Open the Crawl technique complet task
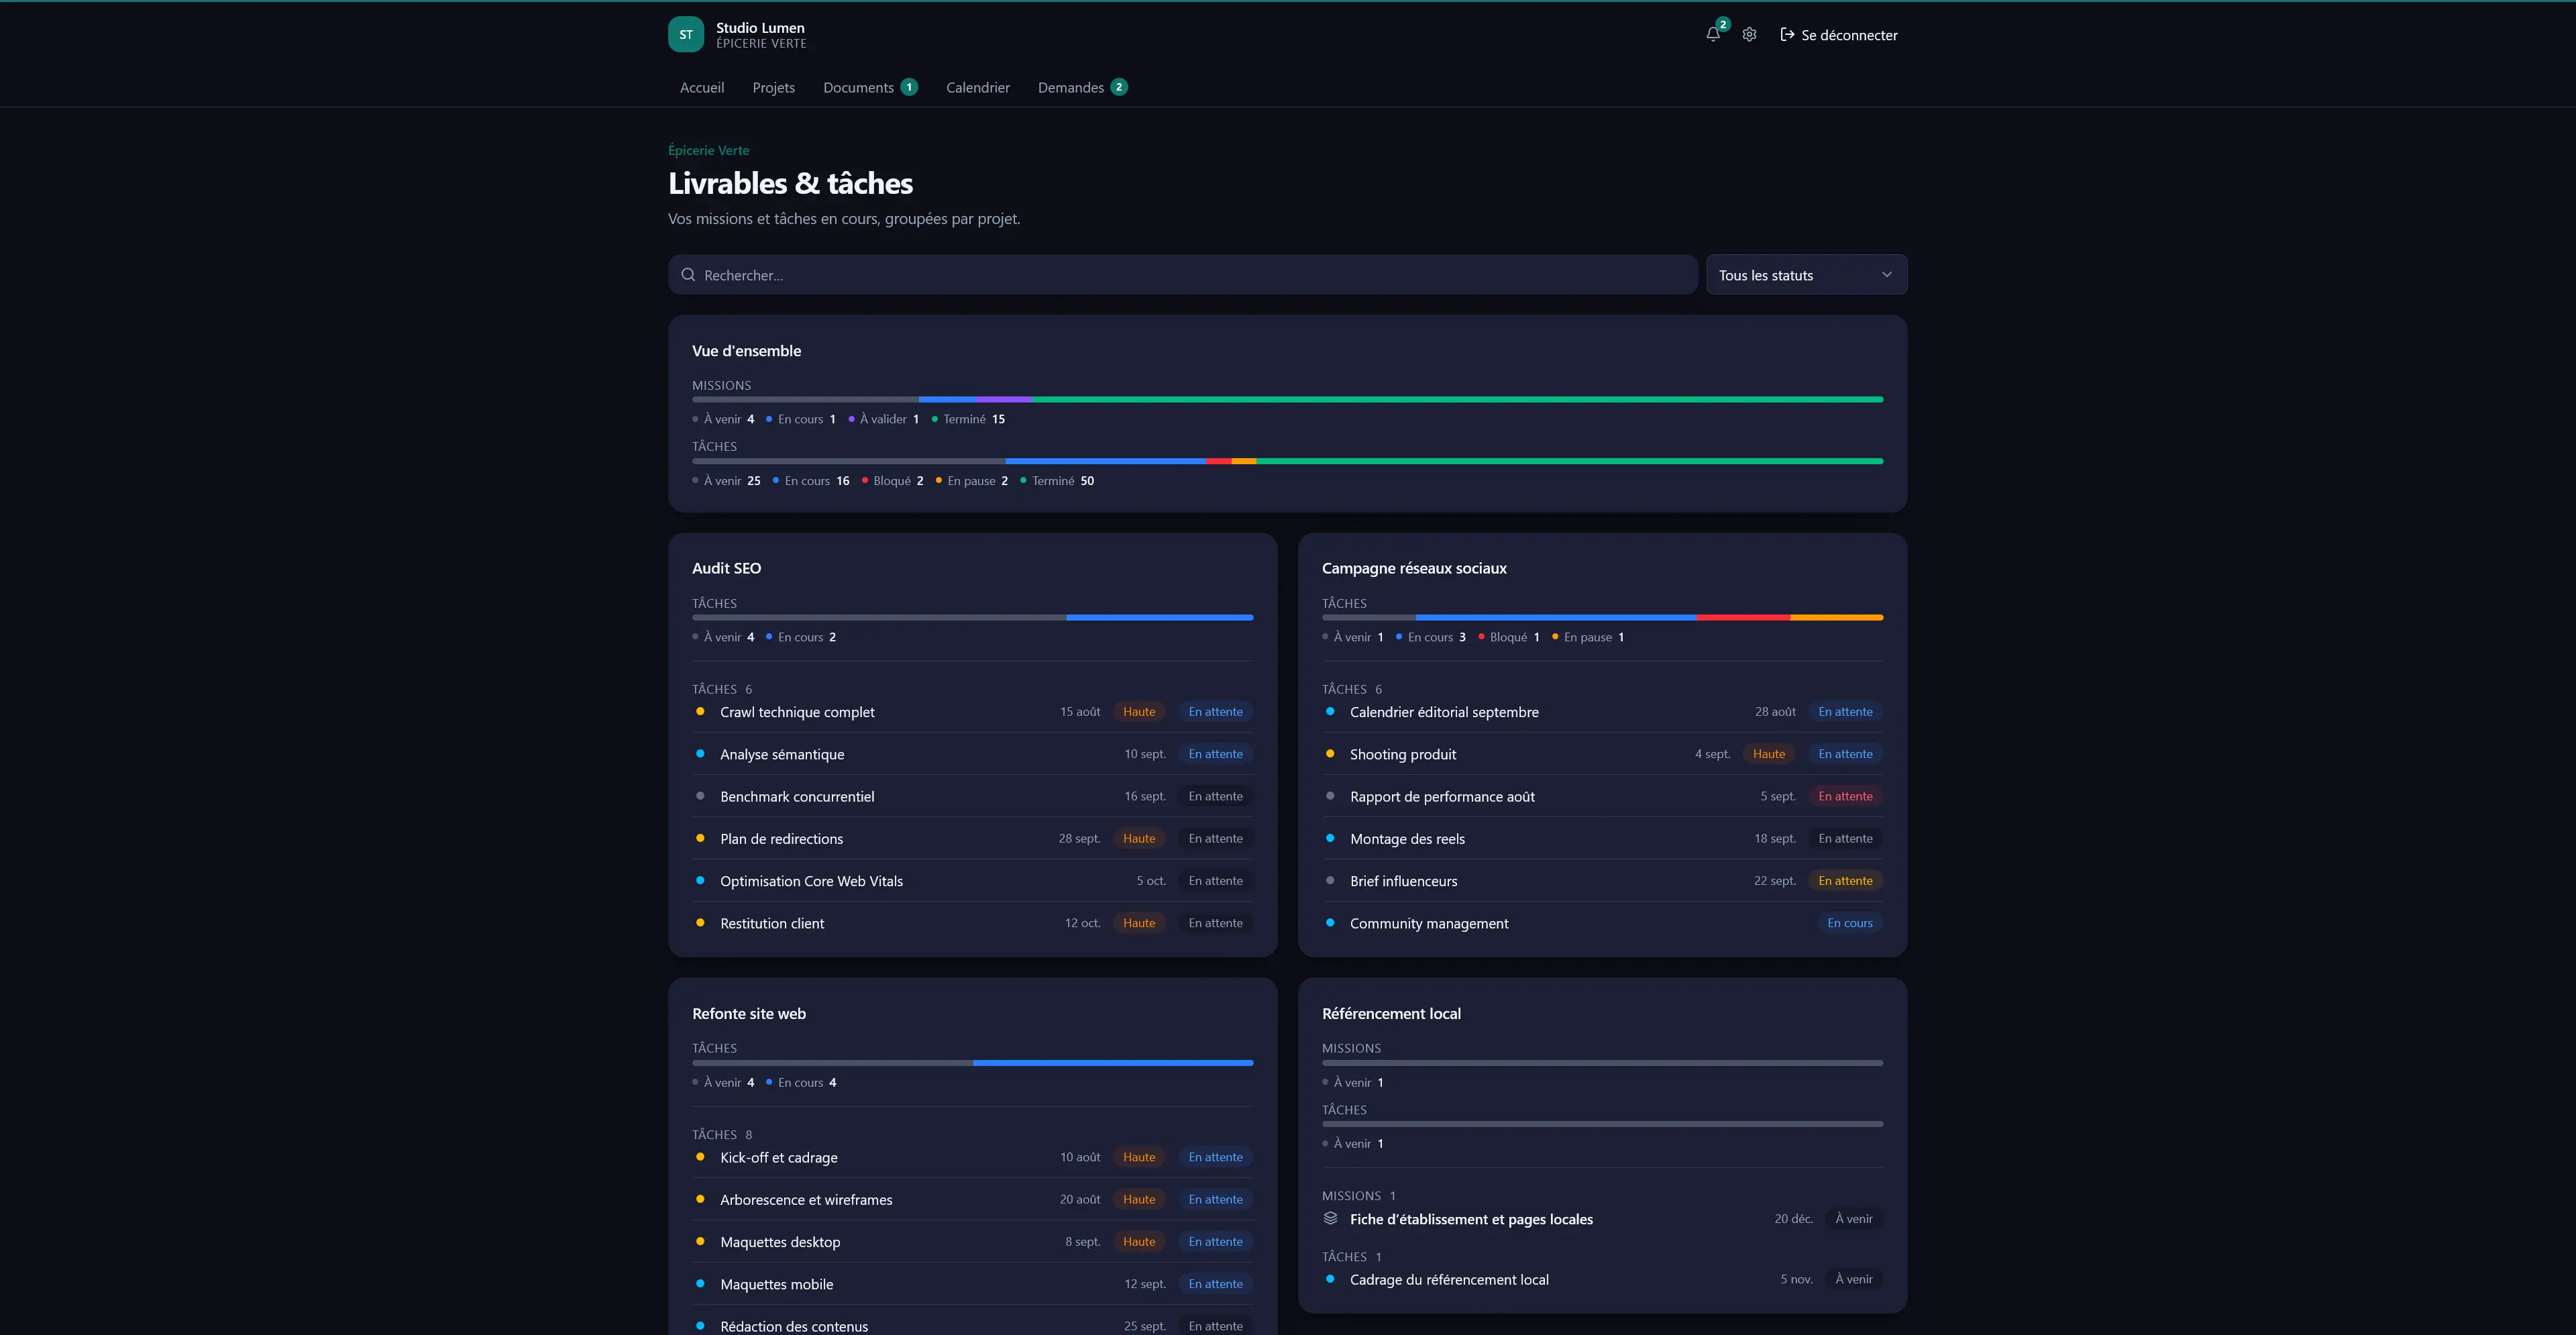The width and height of the screenshot is (2576, 1335). pyautogui.click(x=972, y=712)
